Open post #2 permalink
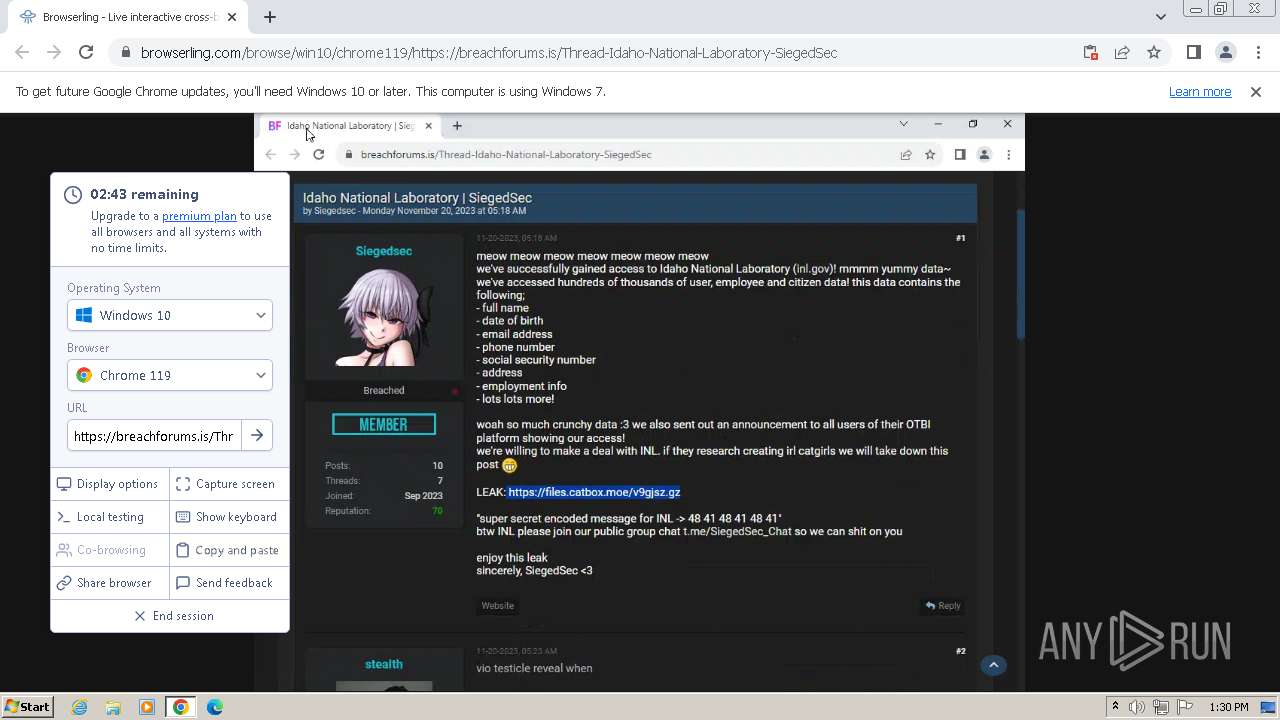The image size is (1280, 720). 960,651
